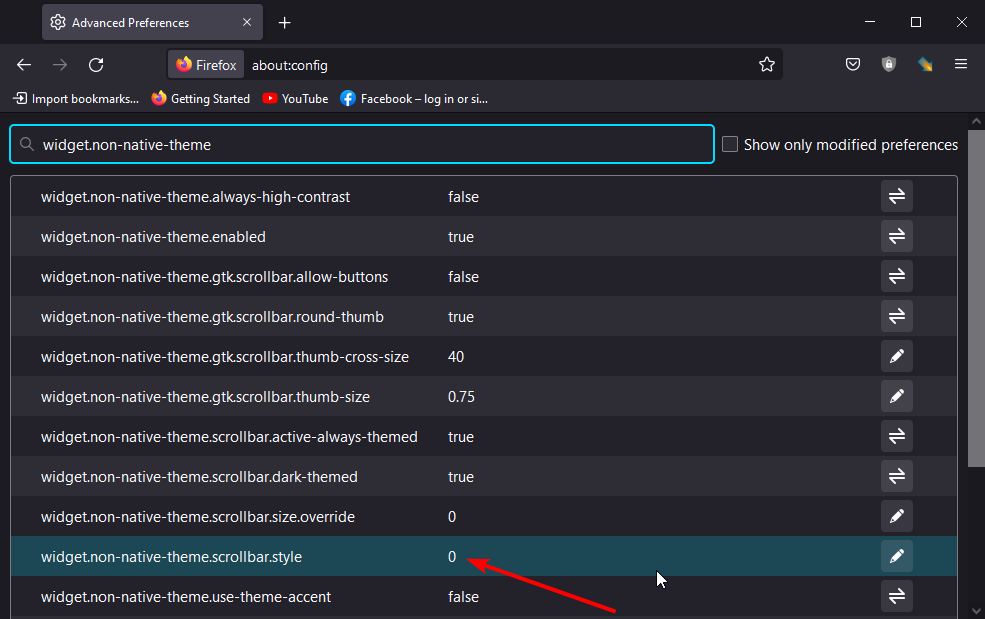
Task: Open the Facebook log in bookmark
Action: (x=414, y=99)
